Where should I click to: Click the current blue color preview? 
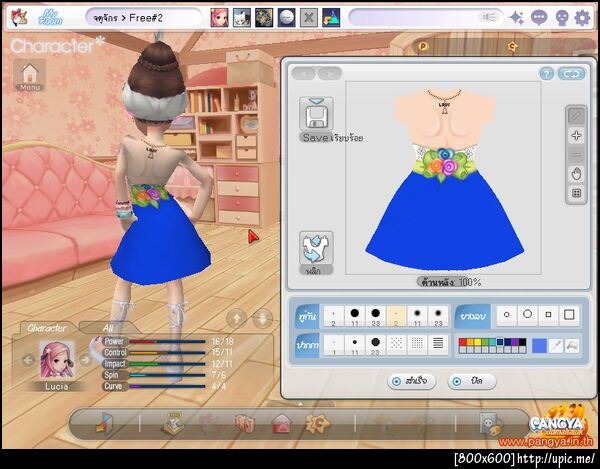coord(540,346)
